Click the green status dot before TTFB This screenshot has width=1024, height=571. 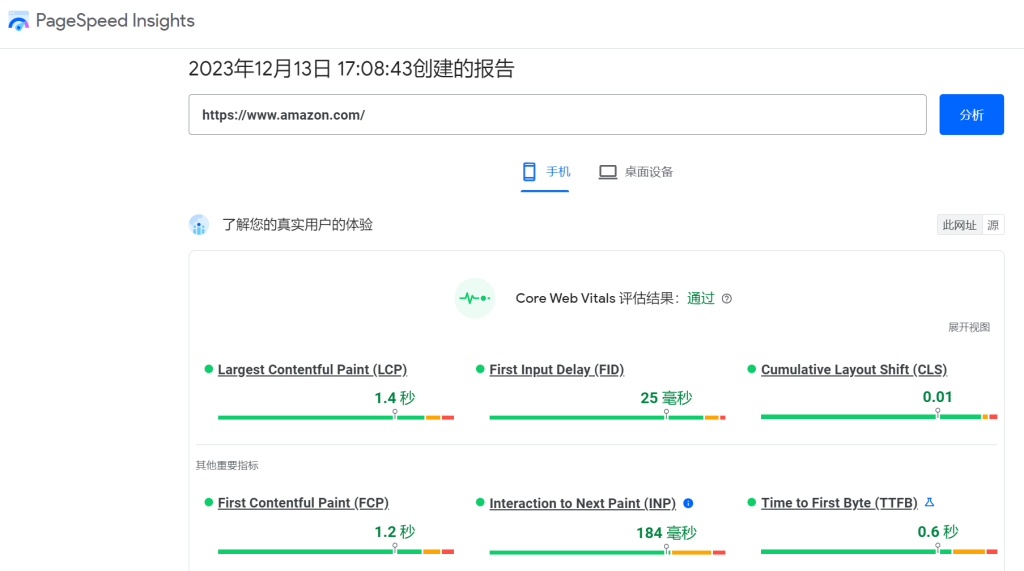coord(752,502)
